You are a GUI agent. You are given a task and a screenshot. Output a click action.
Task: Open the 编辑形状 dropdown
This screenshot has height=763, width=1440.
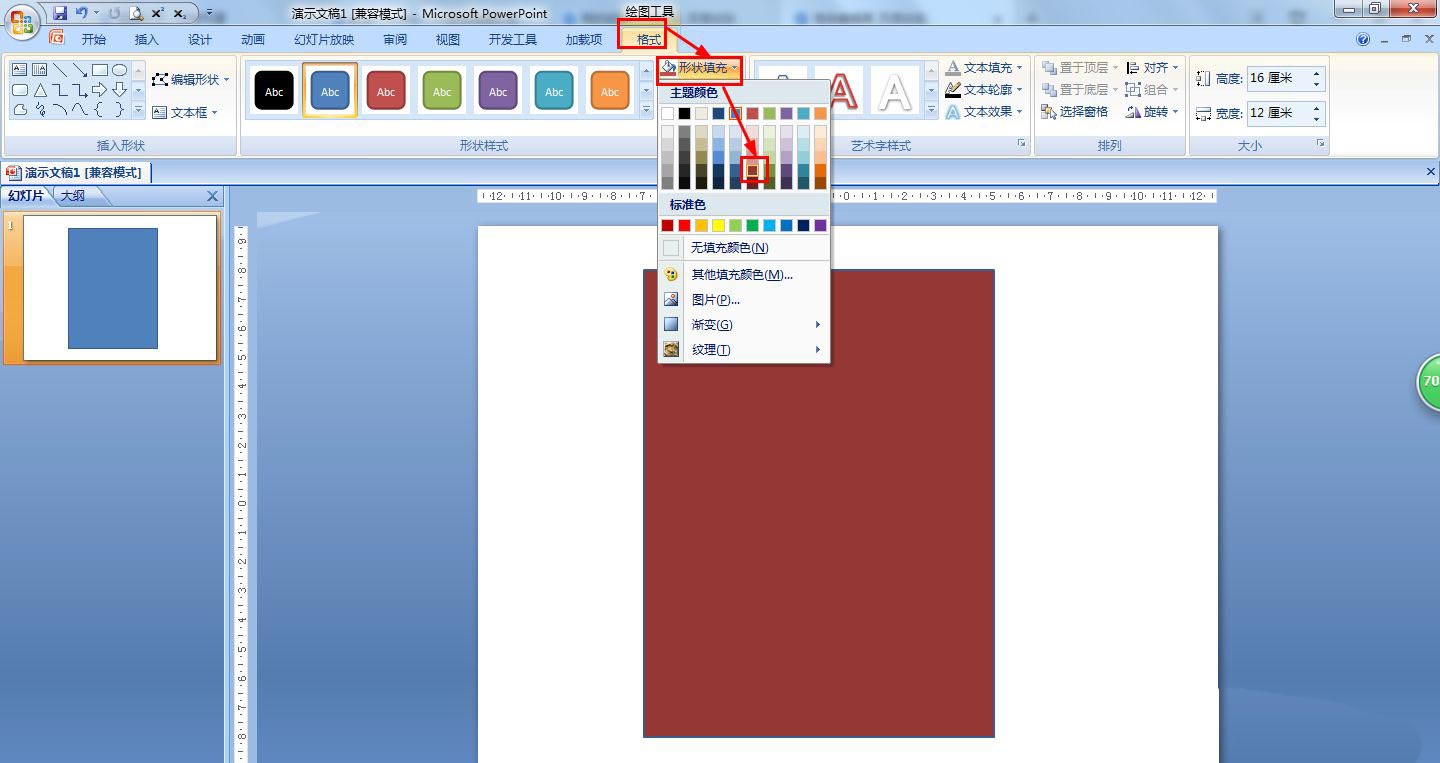(190, 80)
